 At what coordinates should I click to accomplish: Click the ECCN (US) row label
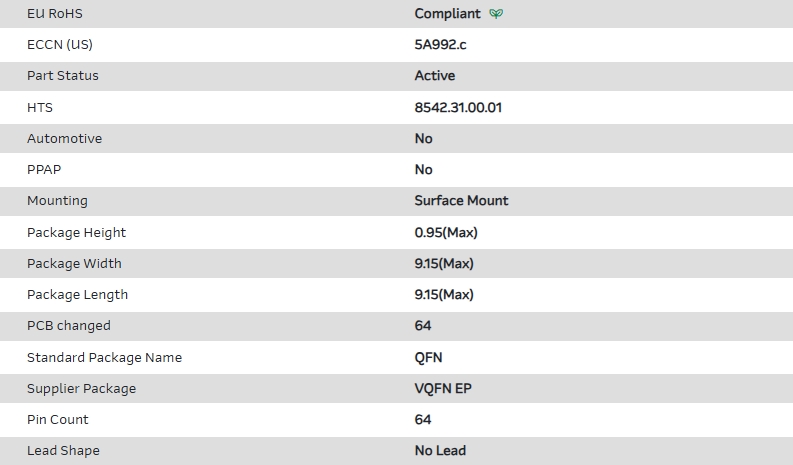60,45
